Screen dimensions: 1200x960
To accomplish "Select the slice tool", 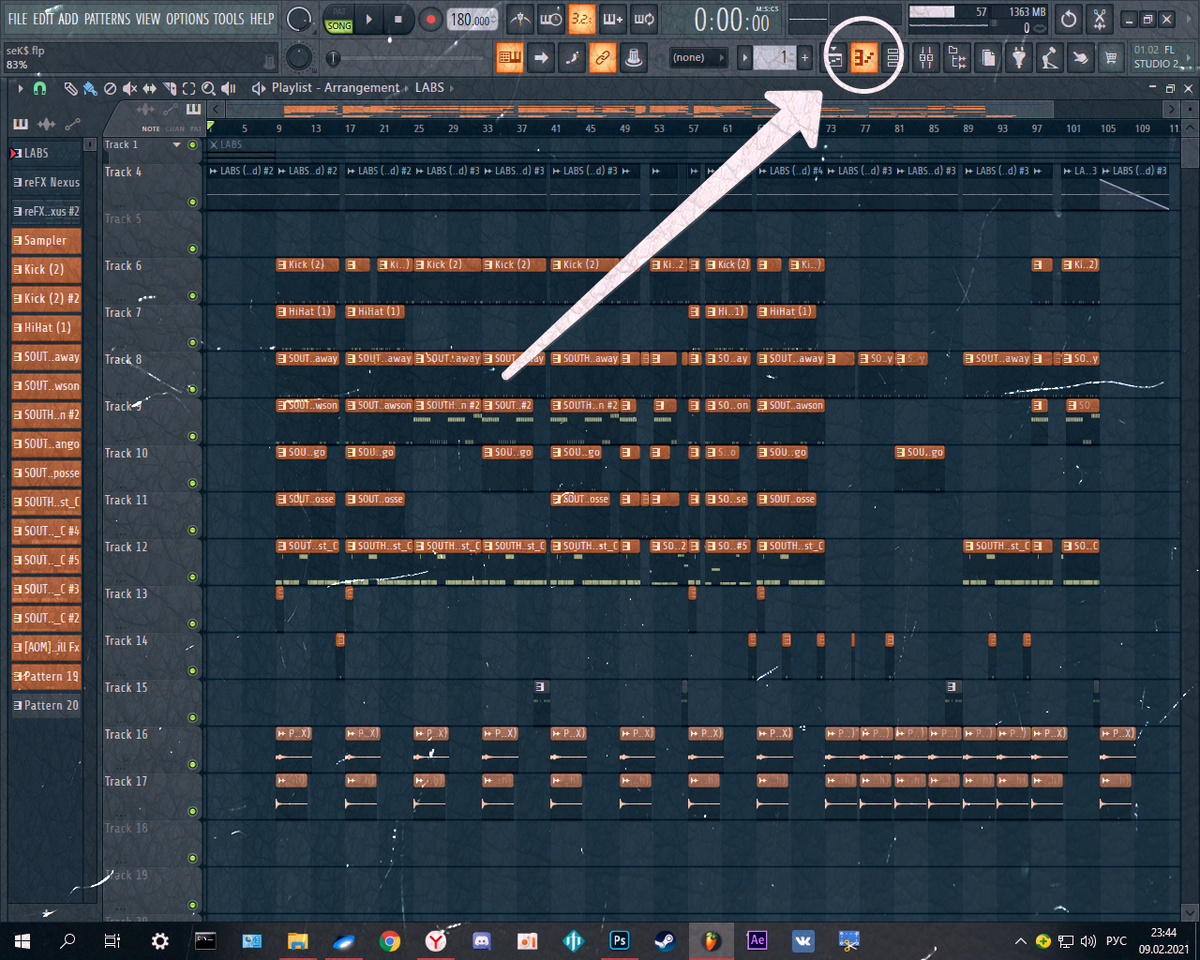I will [170, 88].
